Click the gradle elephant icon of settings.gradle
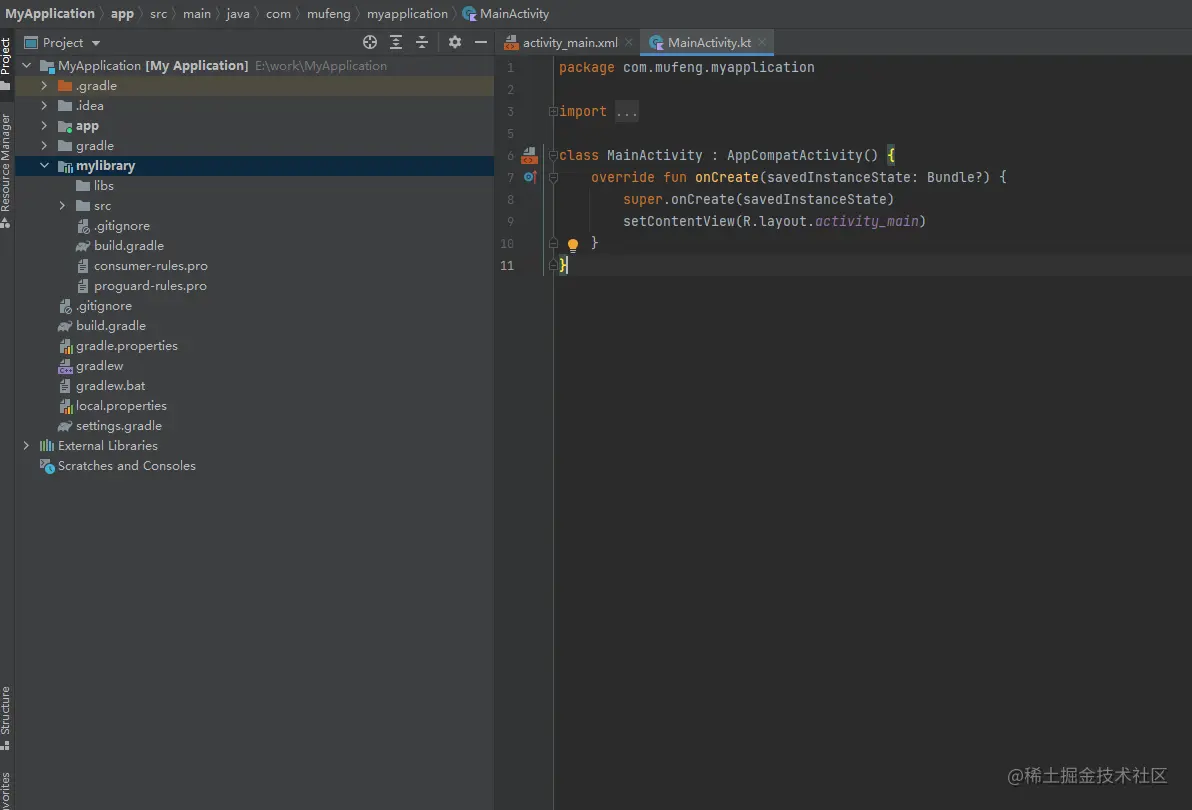 pos(65,426)
